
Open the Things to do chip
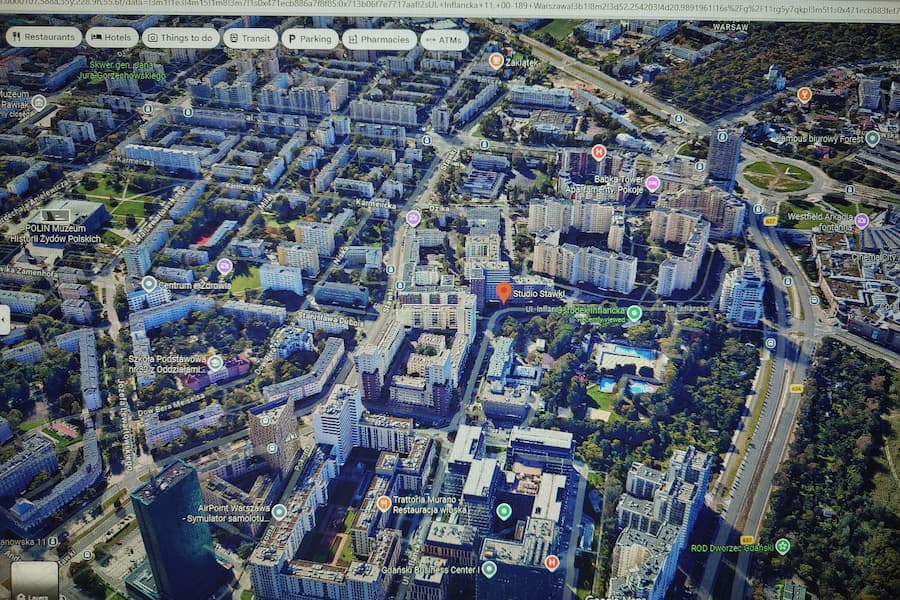click(180, 38)
